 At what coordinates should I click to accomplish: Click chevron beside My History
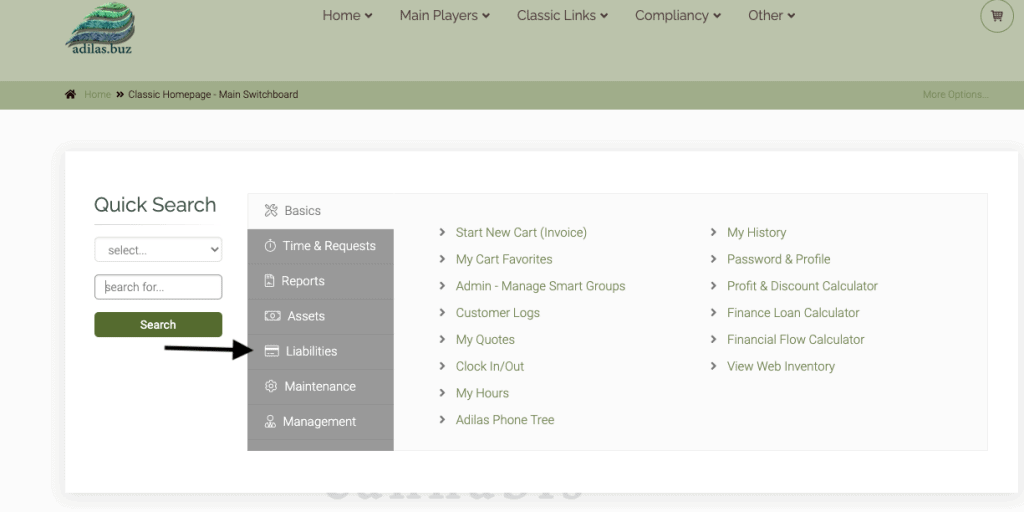tap(713, 232)
